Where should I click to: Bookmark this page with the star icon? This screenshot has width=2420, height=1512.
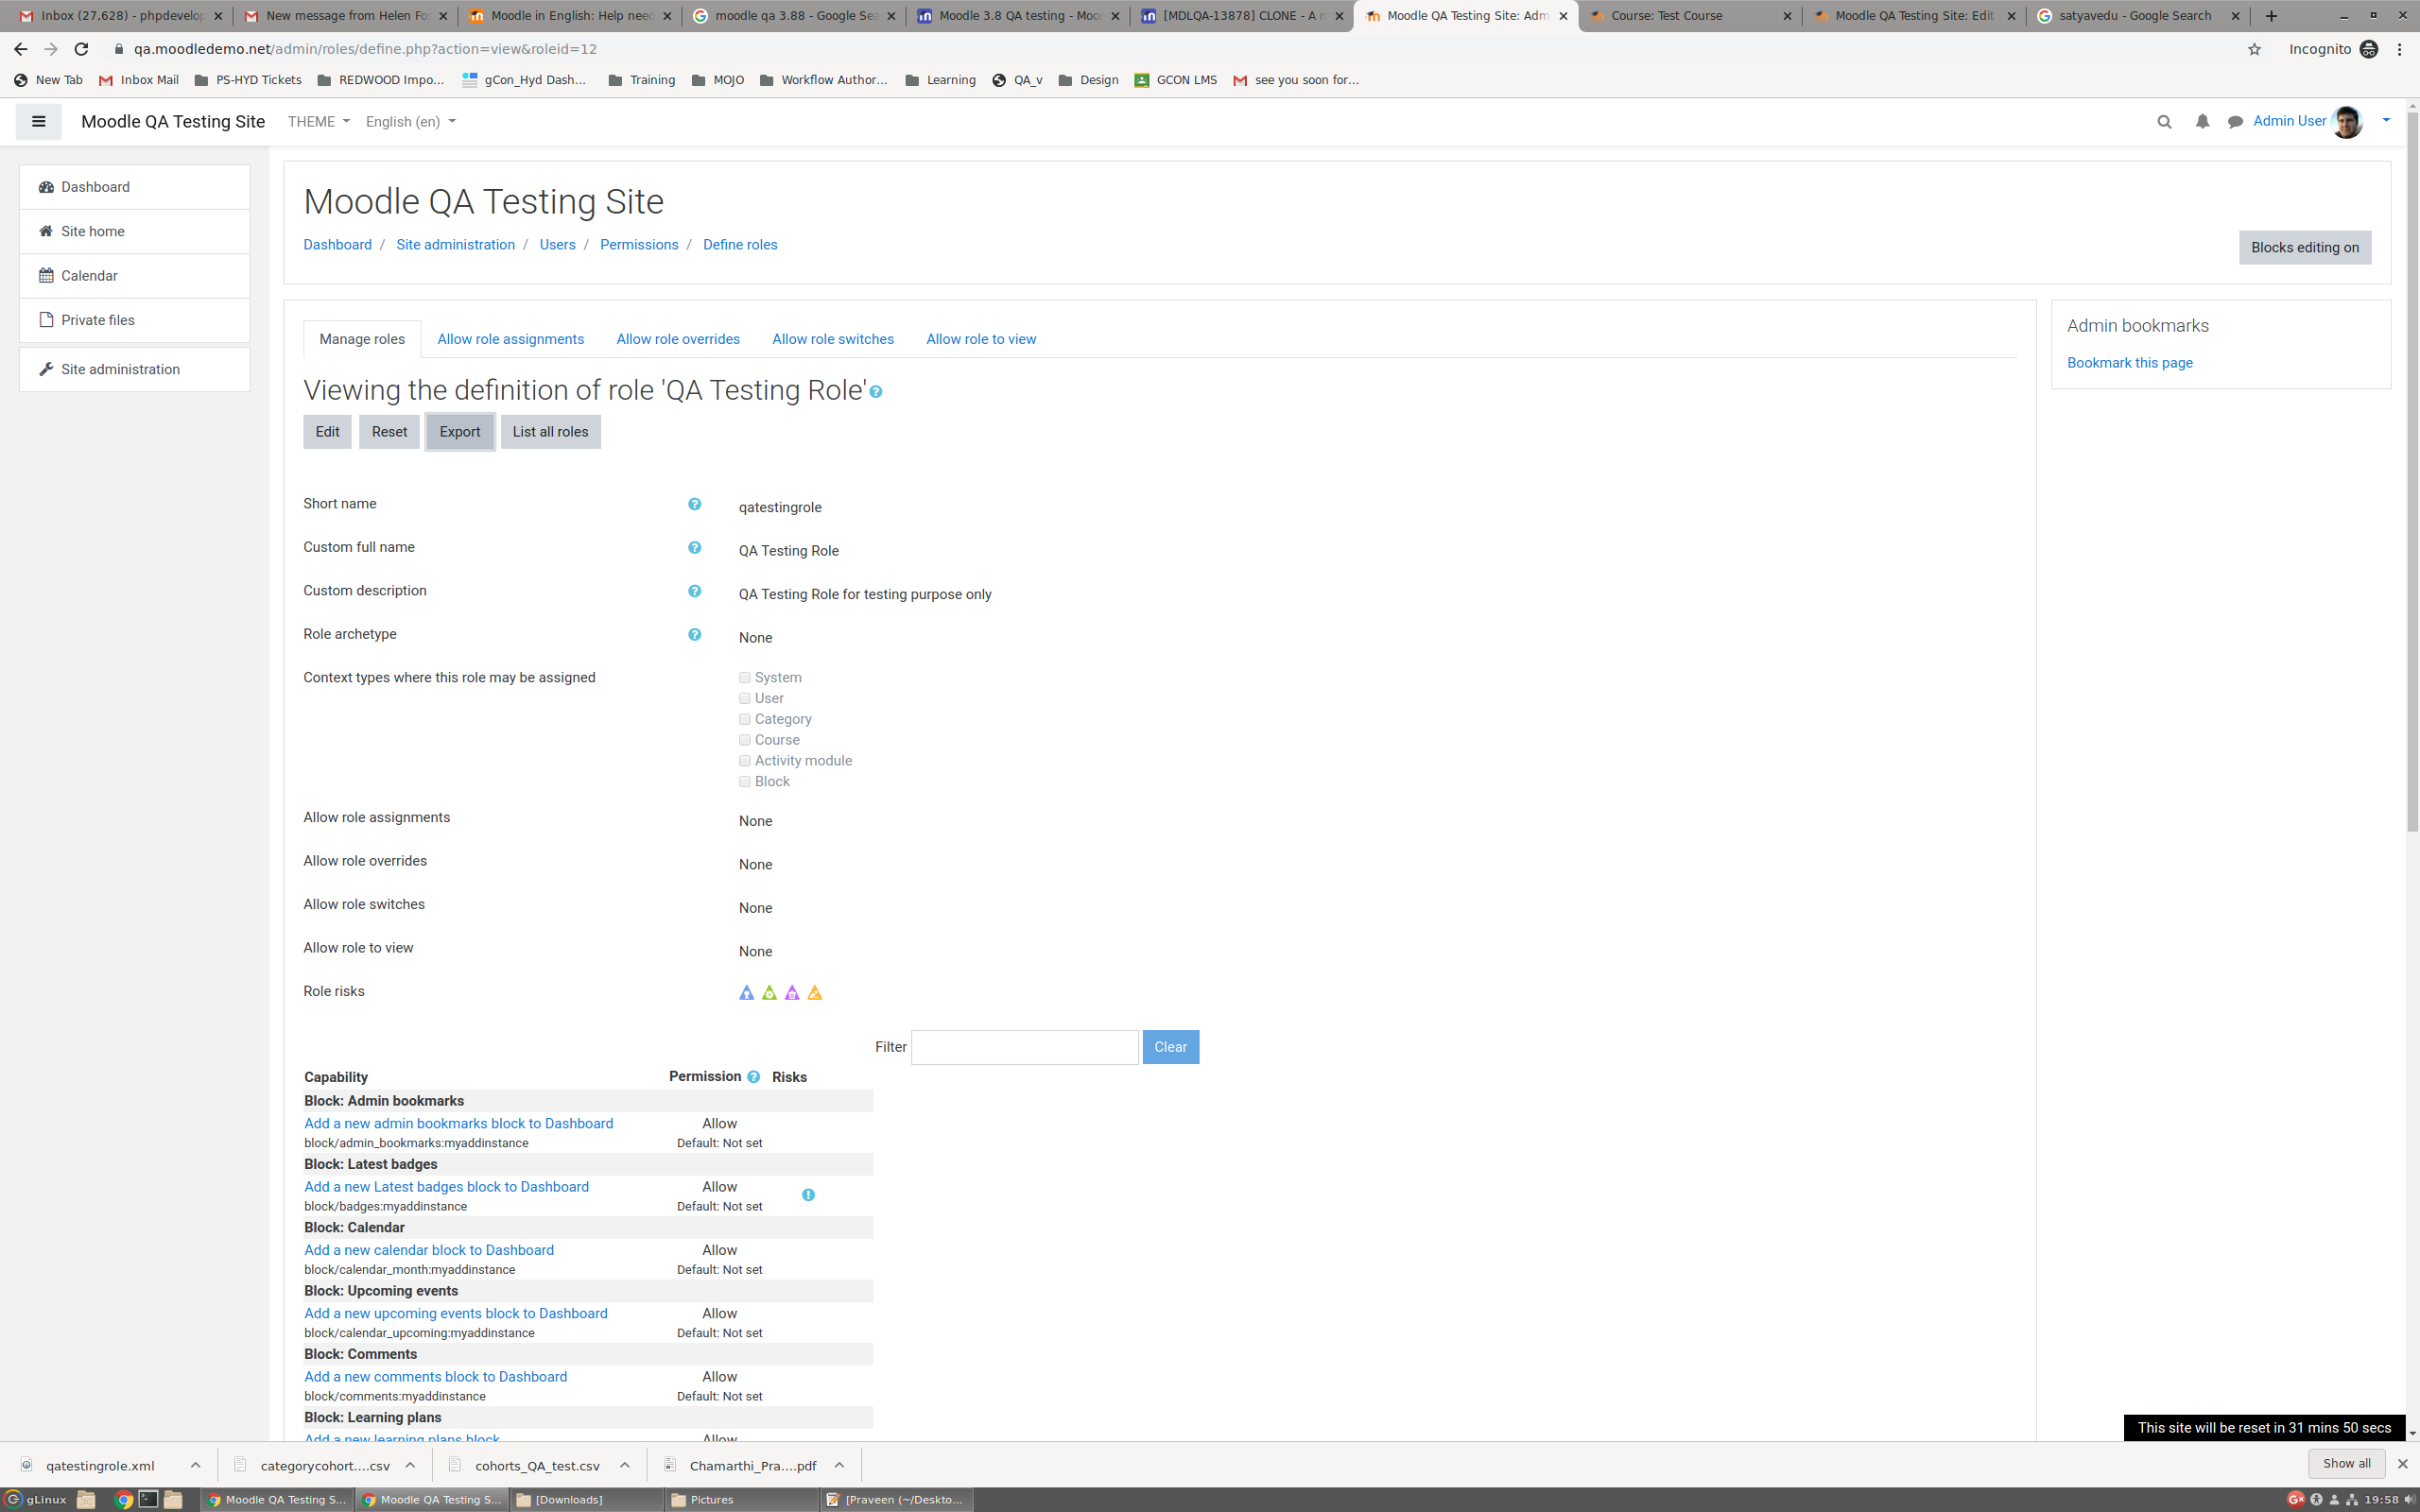(x=2254, y=49)
